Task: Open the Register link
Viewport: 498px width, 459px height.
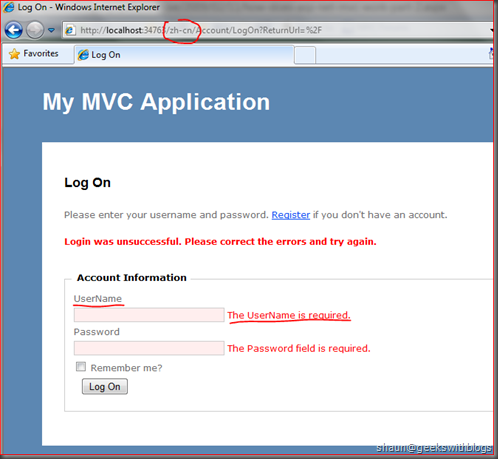Action: pyautogui.click(x=291, y=215)
